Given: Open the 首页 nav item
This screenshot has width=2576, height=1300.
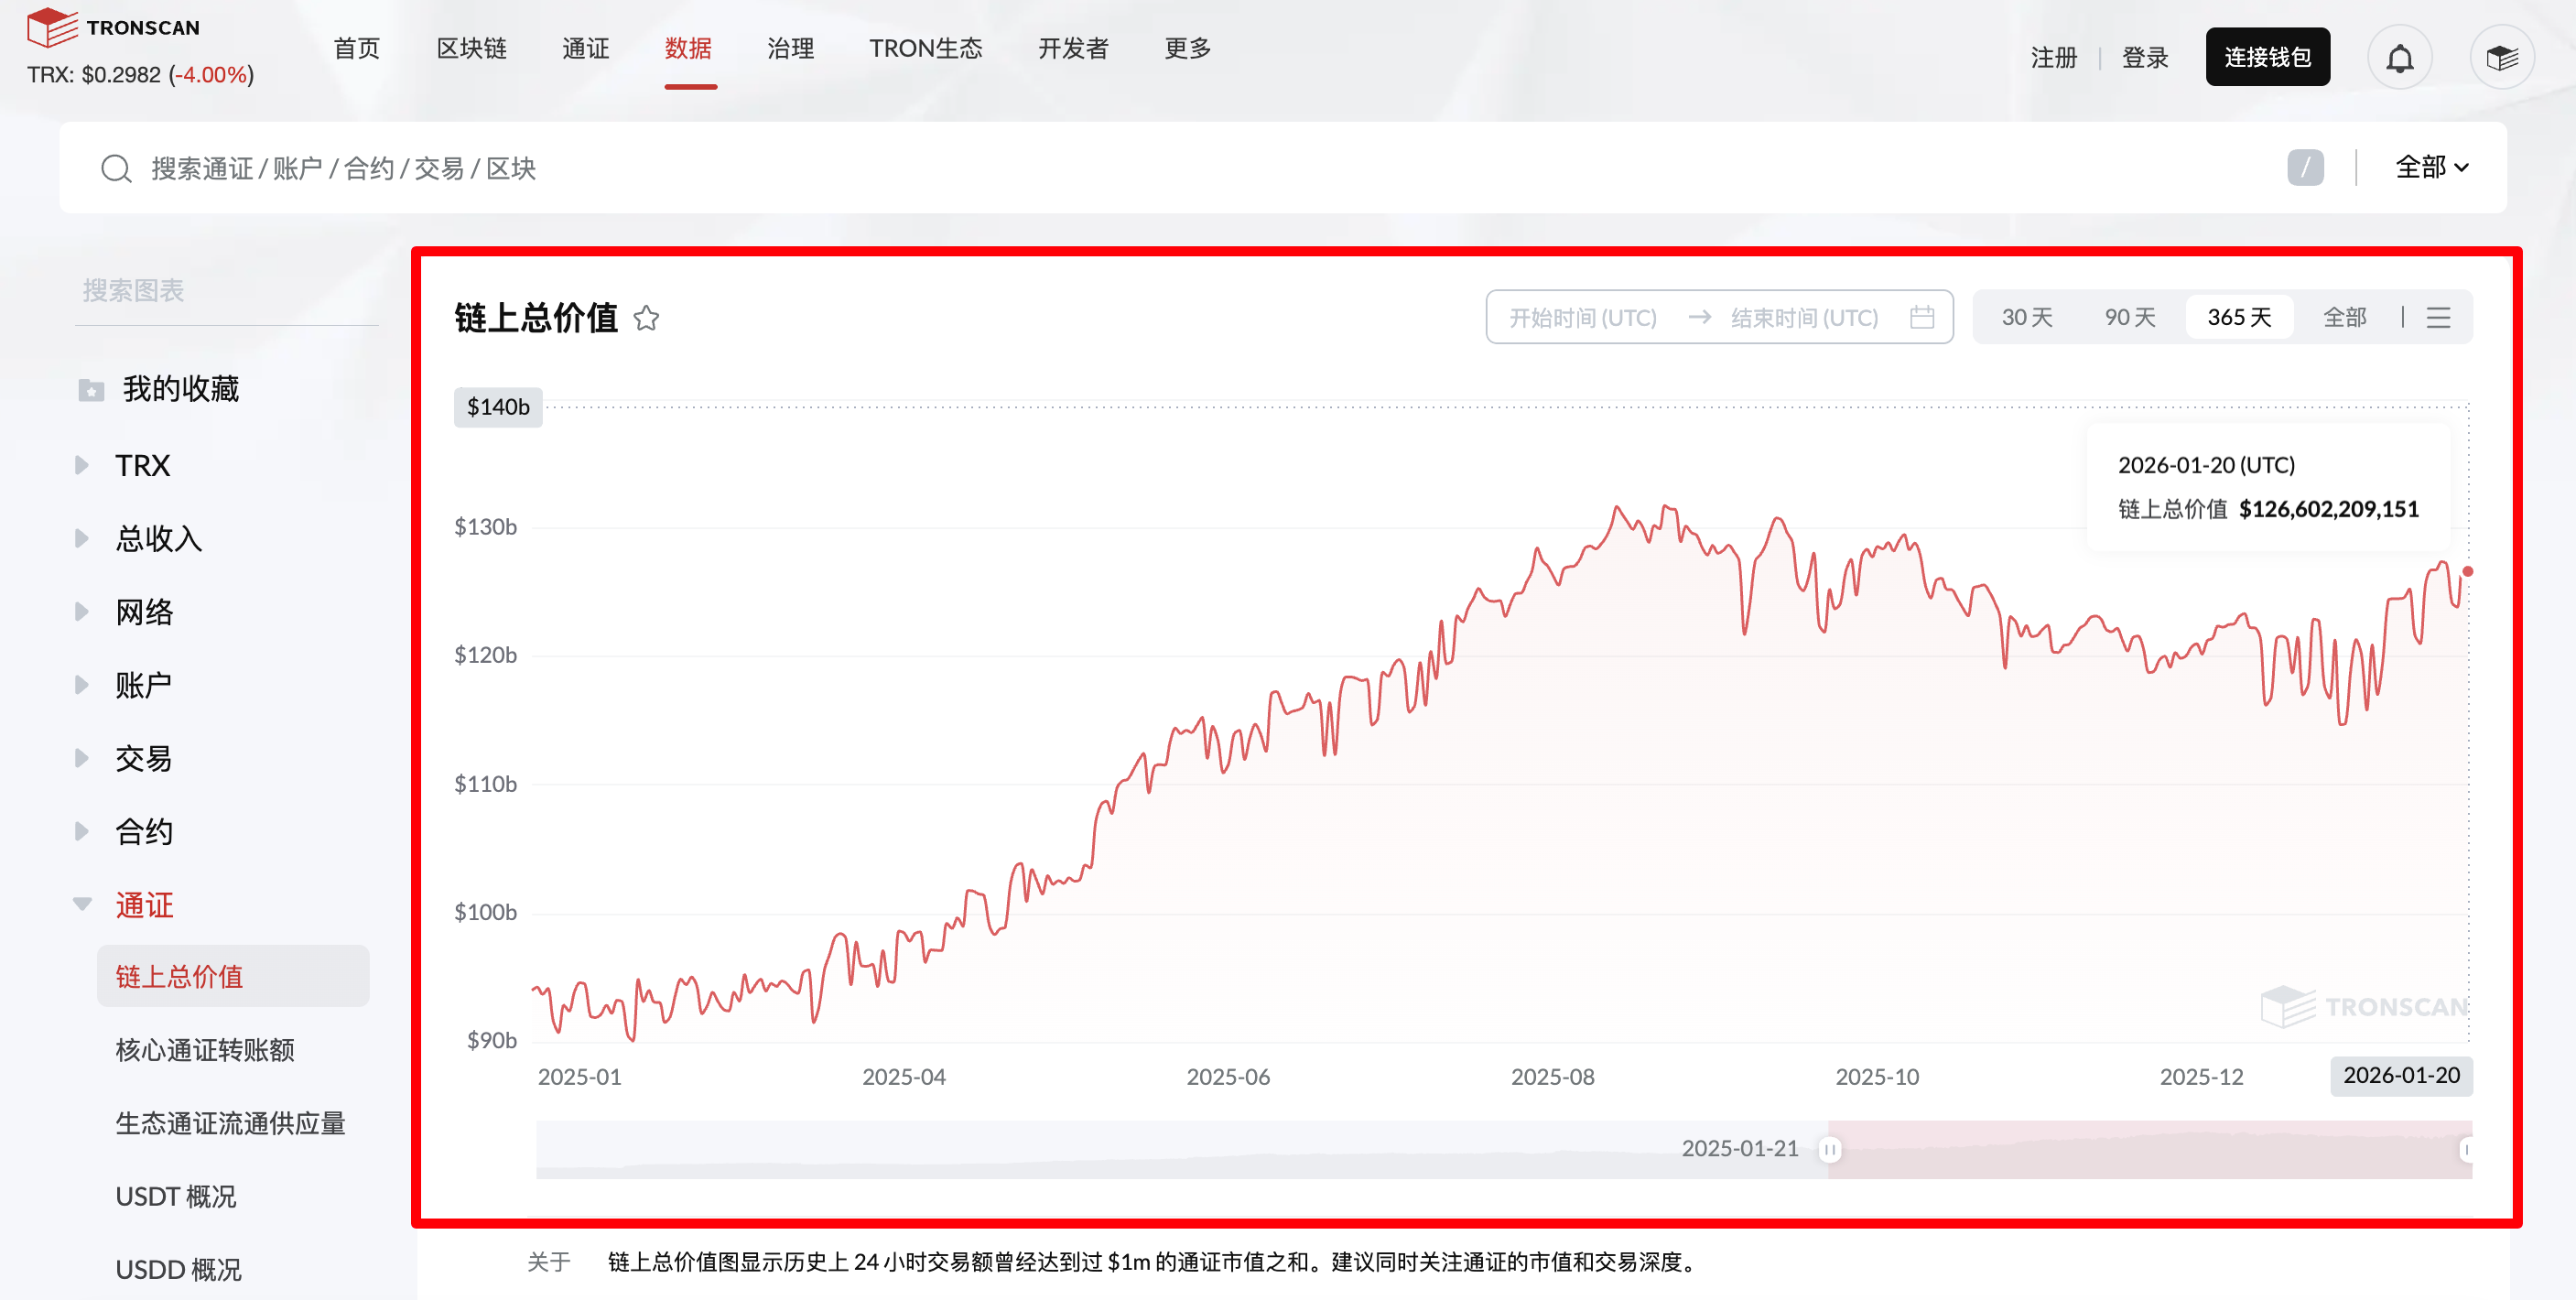Looking at the screenshot, I should (356, 48).
